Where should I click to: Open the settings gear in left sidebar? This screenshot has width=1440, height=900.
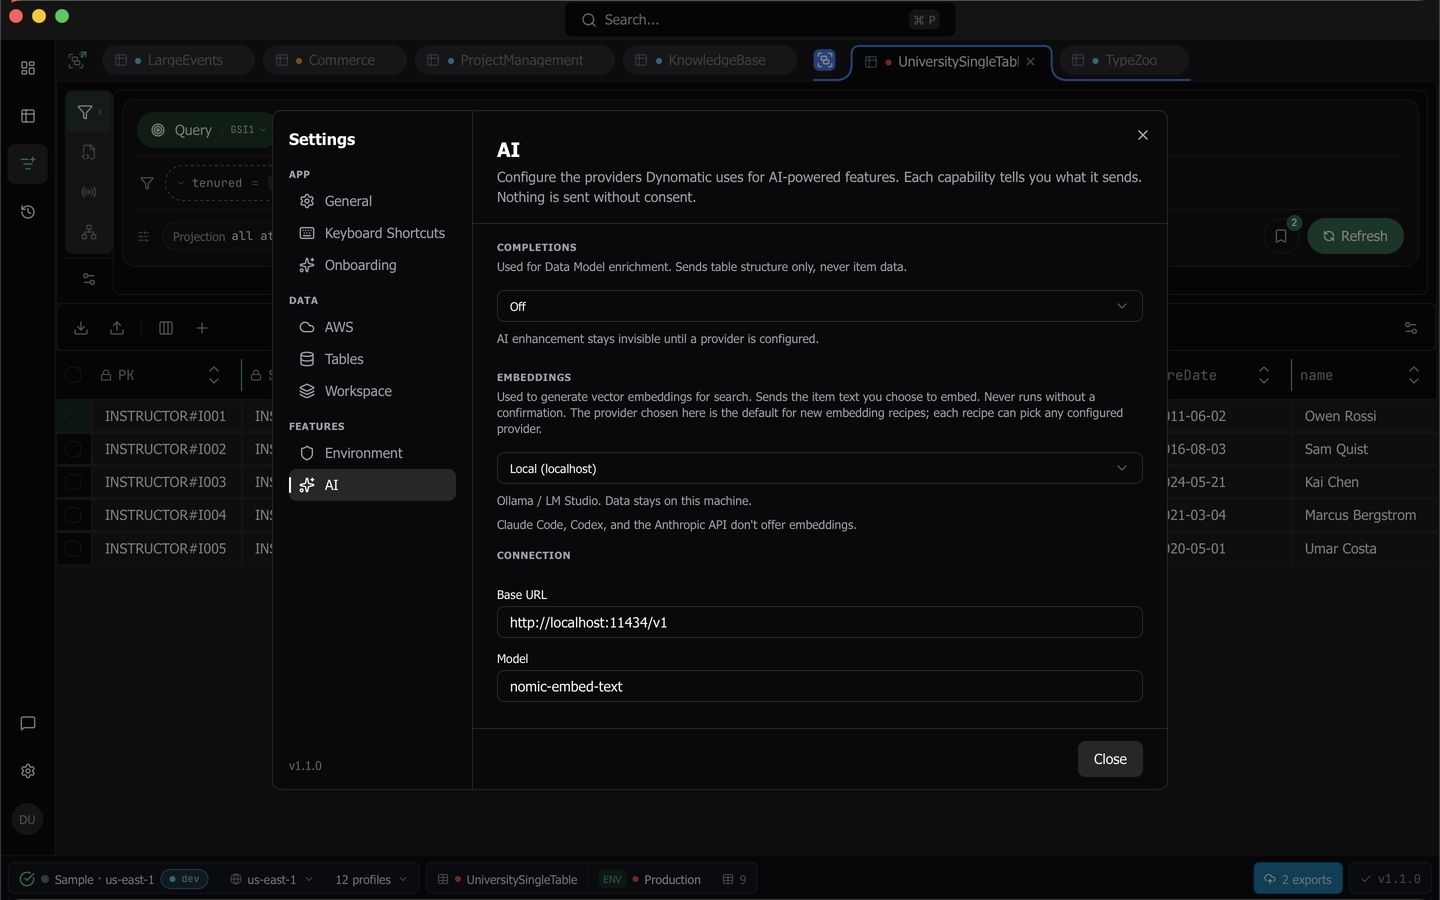(x=28, y=771)
